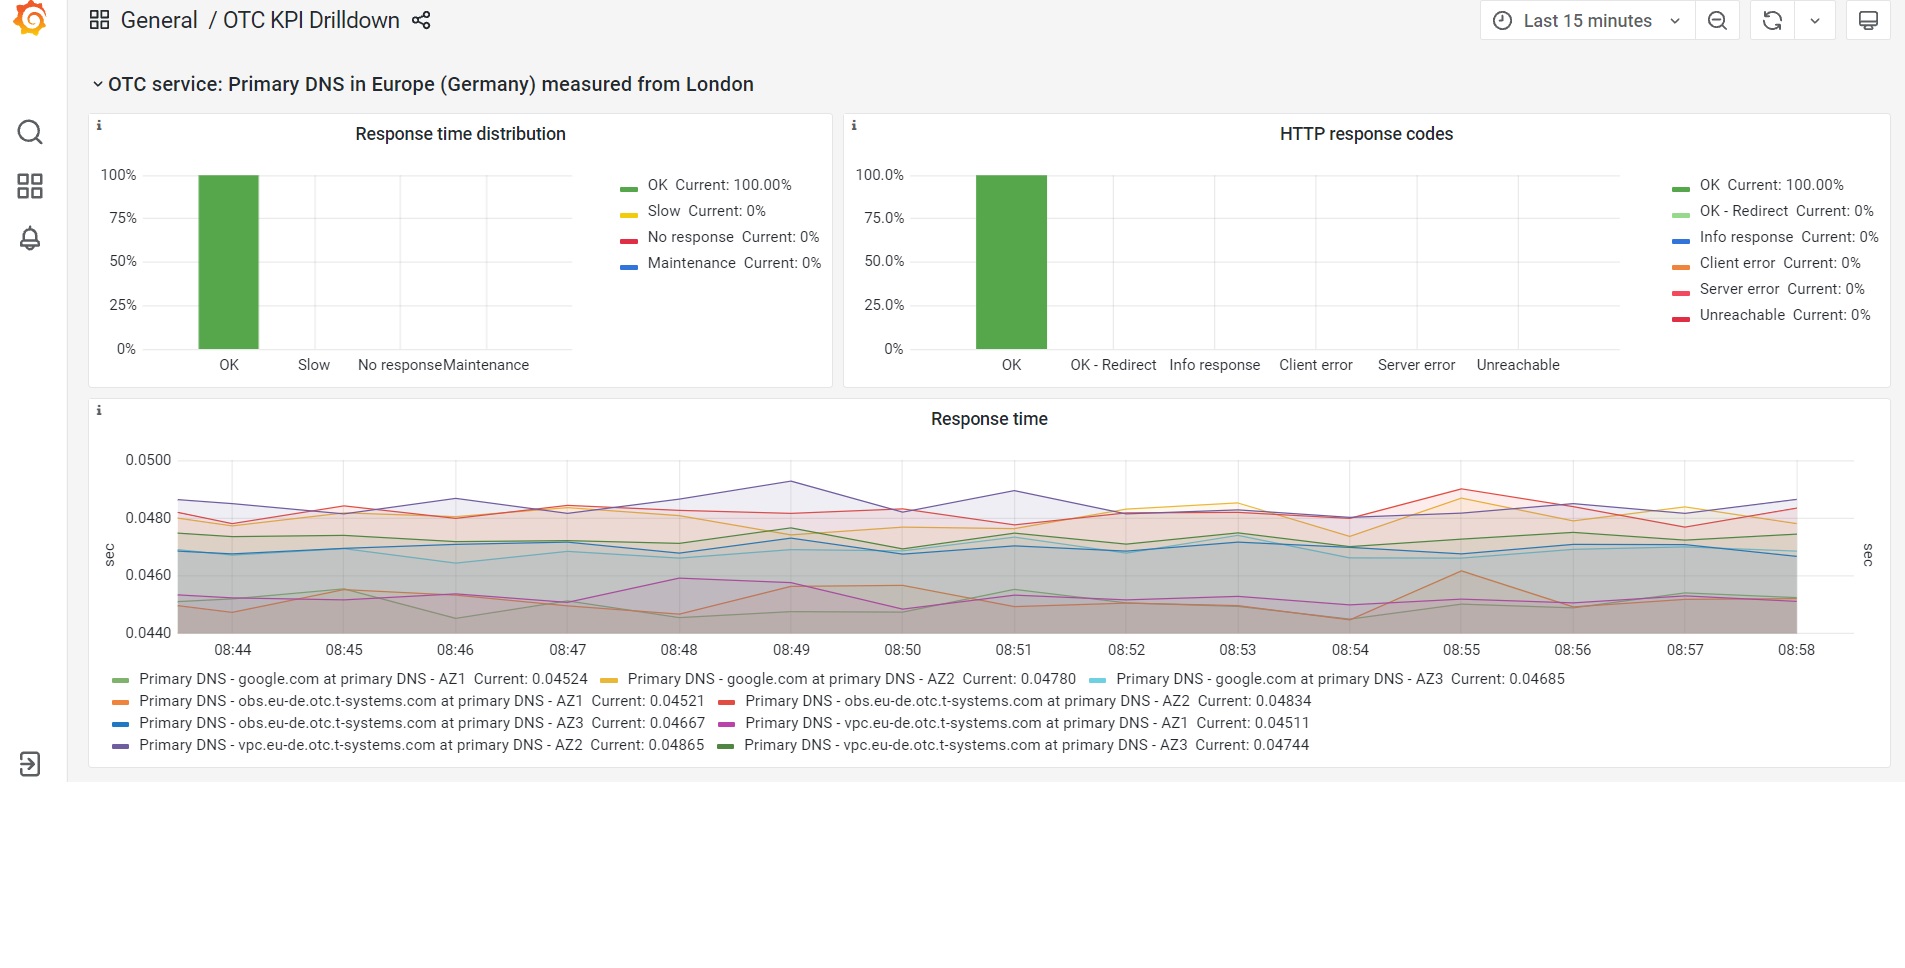1905x968 pixels.
Task: Click the green OK bar in HTTP response codes
Action: click(1011, 260)
